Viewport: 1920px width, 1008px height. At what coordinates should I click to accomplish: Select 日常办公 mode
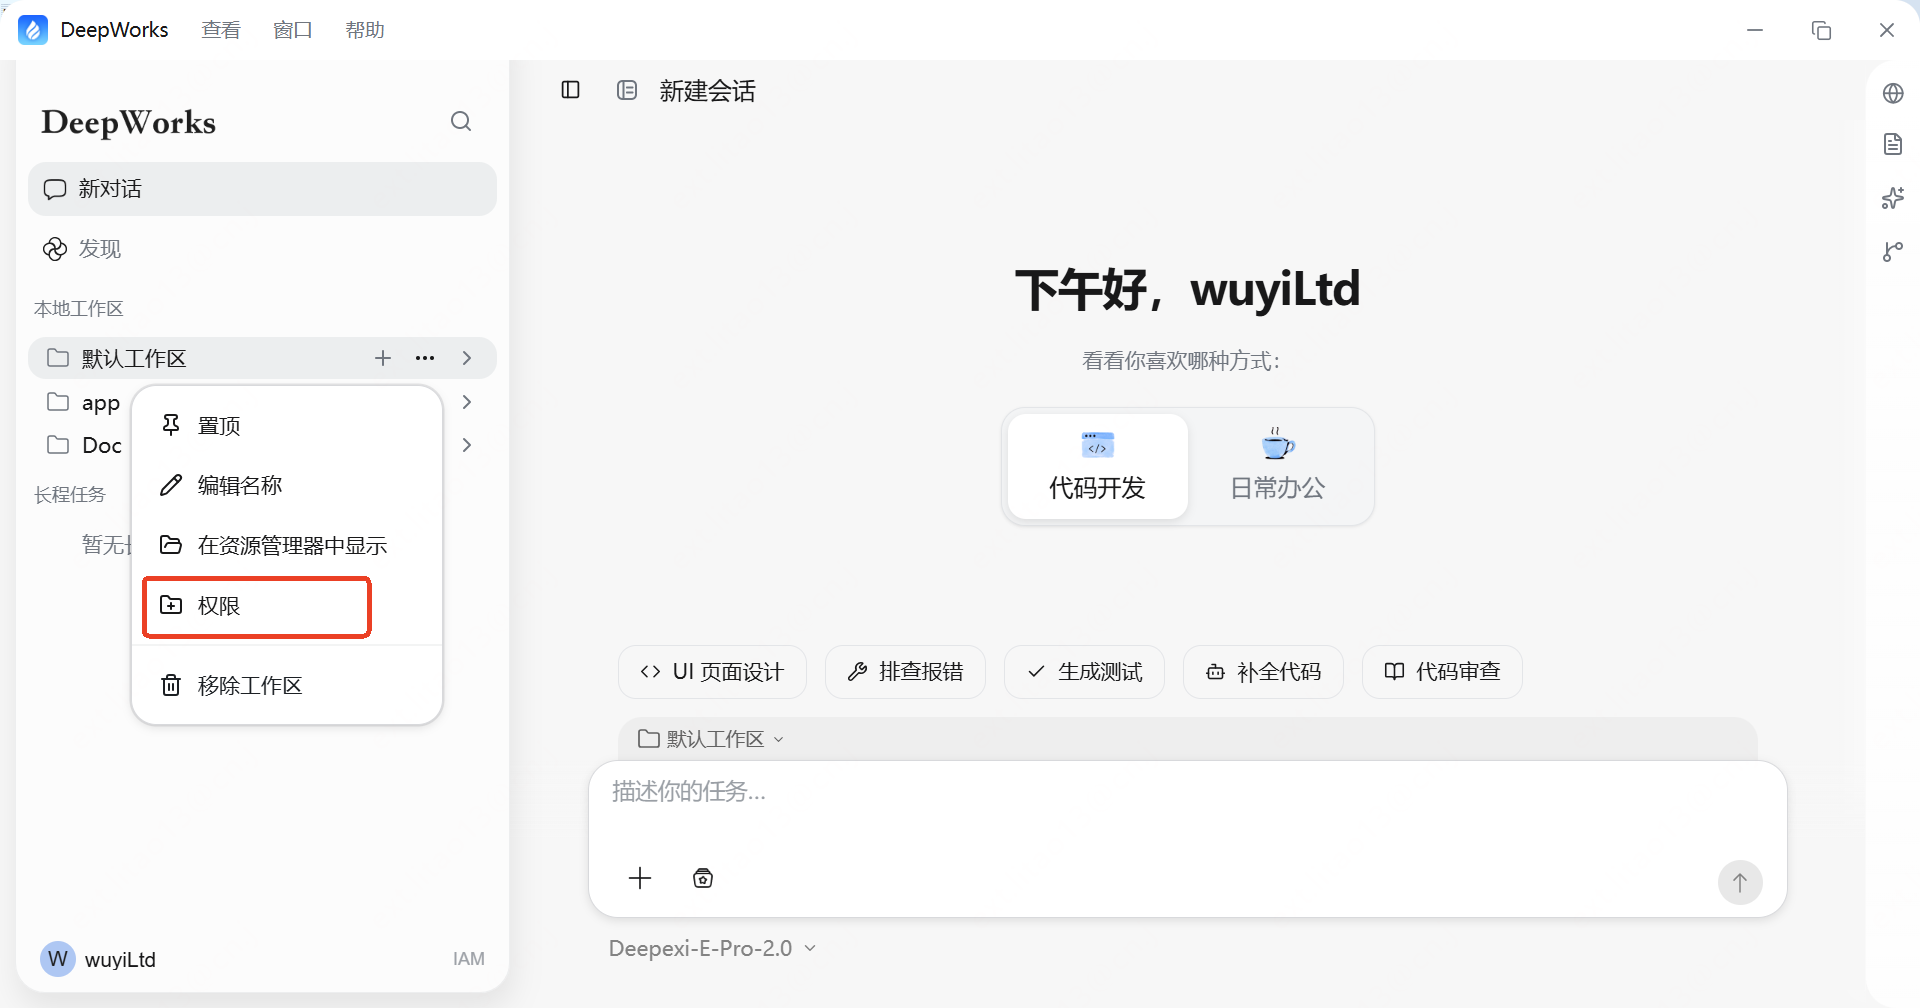pos(1277,466)
